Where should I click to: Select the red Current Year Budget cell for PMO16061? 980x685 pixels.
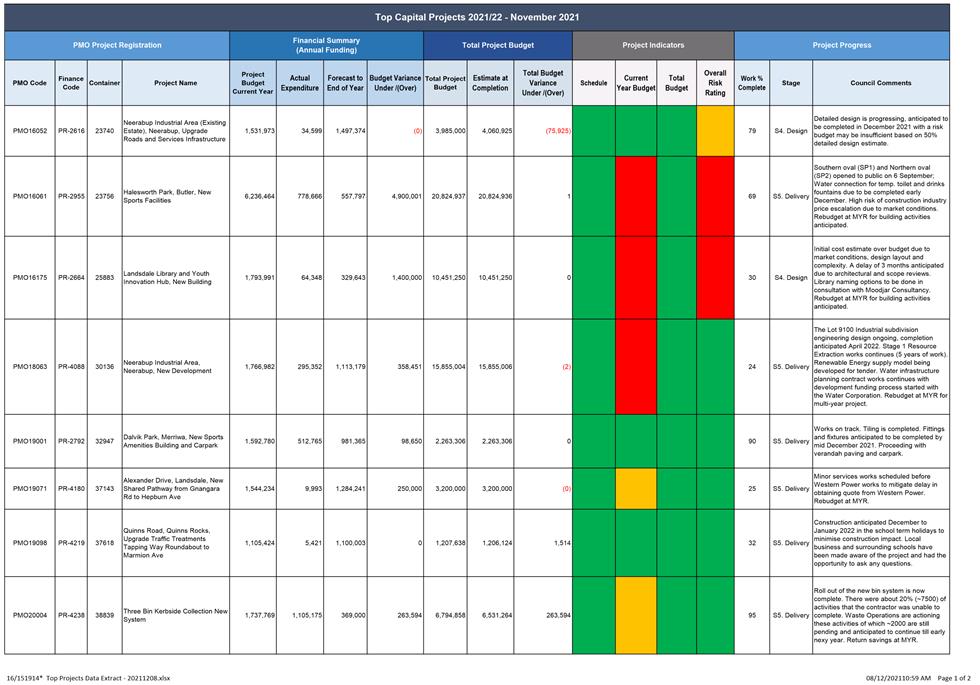635,196
